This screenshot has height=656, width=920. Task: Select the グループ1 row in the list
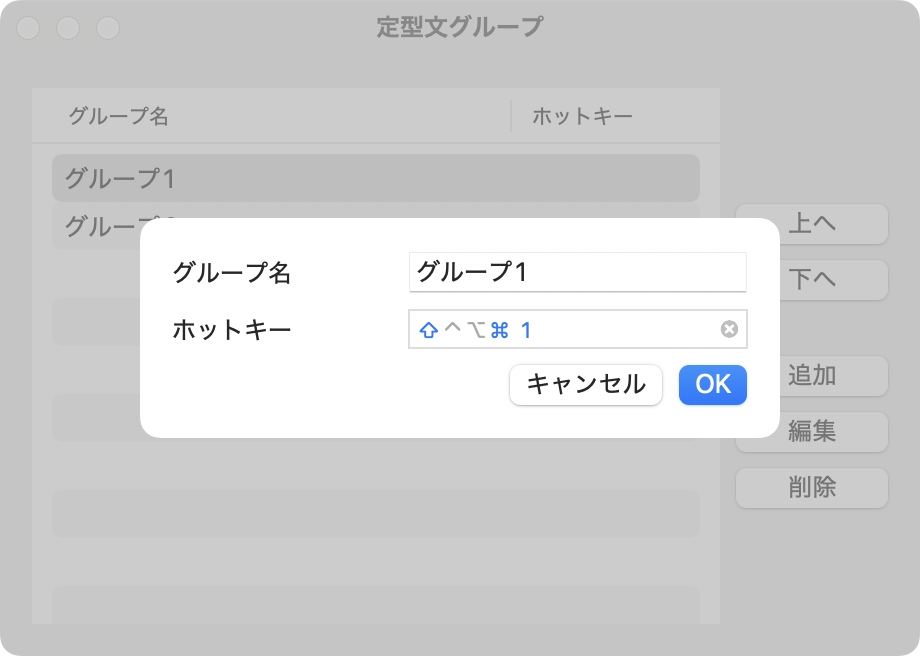tap(376, 178)
